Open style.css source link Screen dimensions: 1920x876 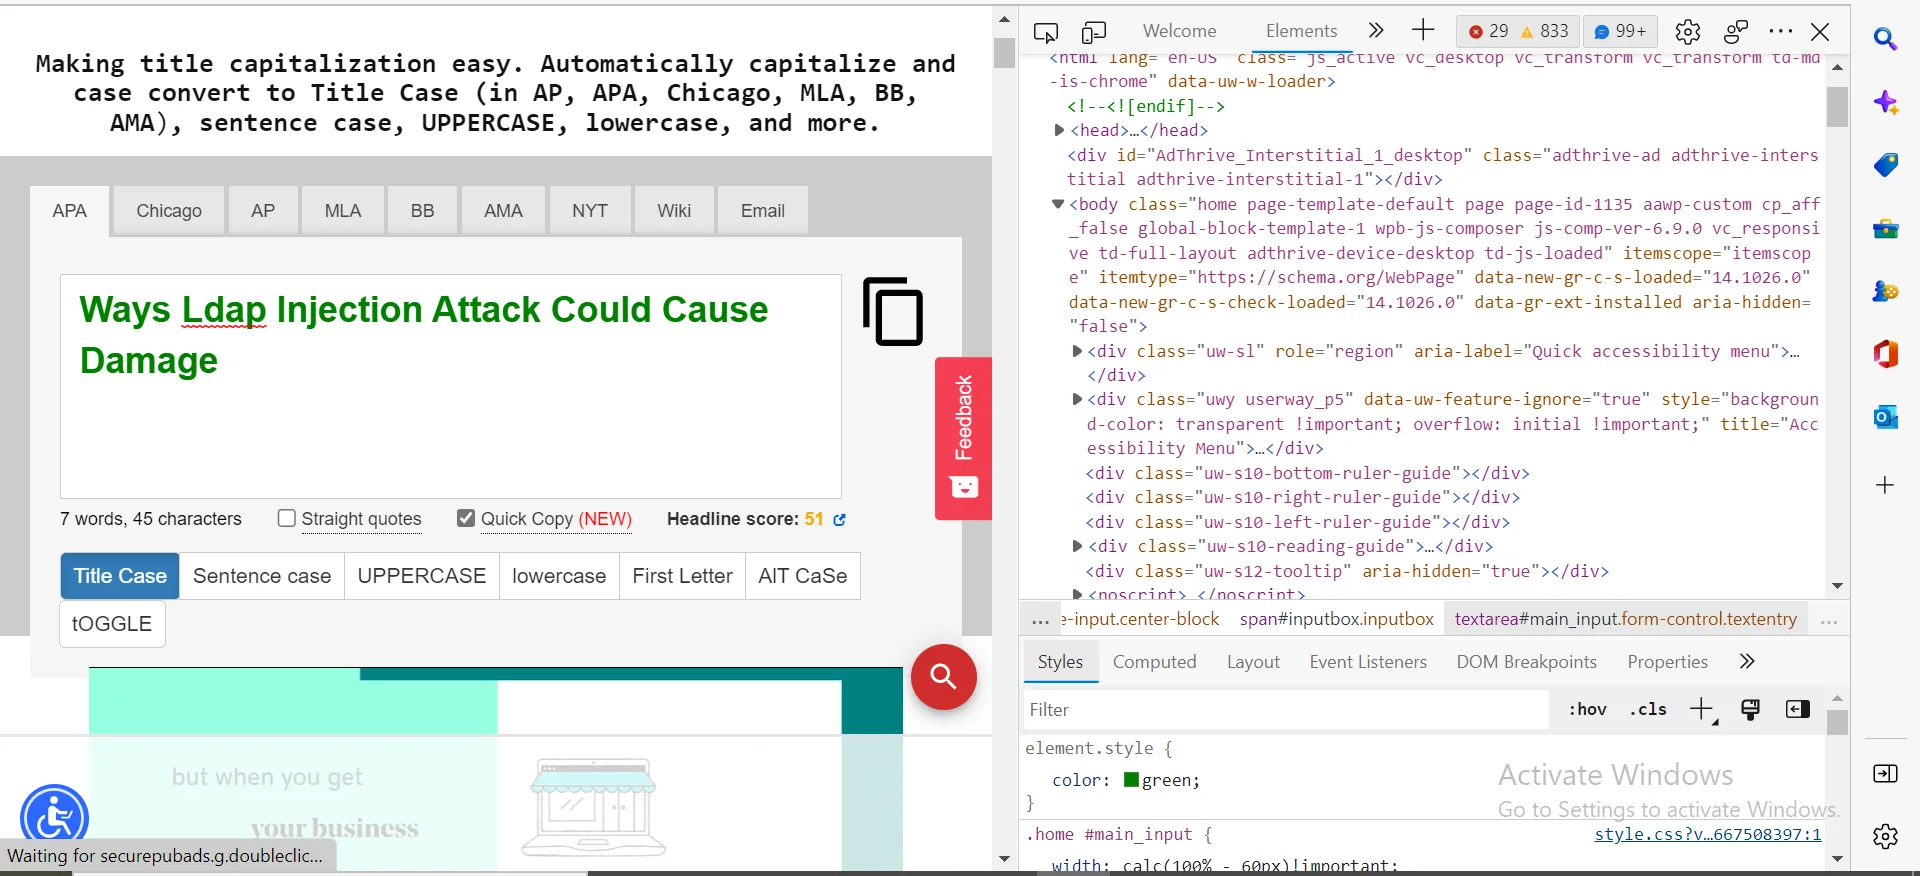tap(1707, 834)
